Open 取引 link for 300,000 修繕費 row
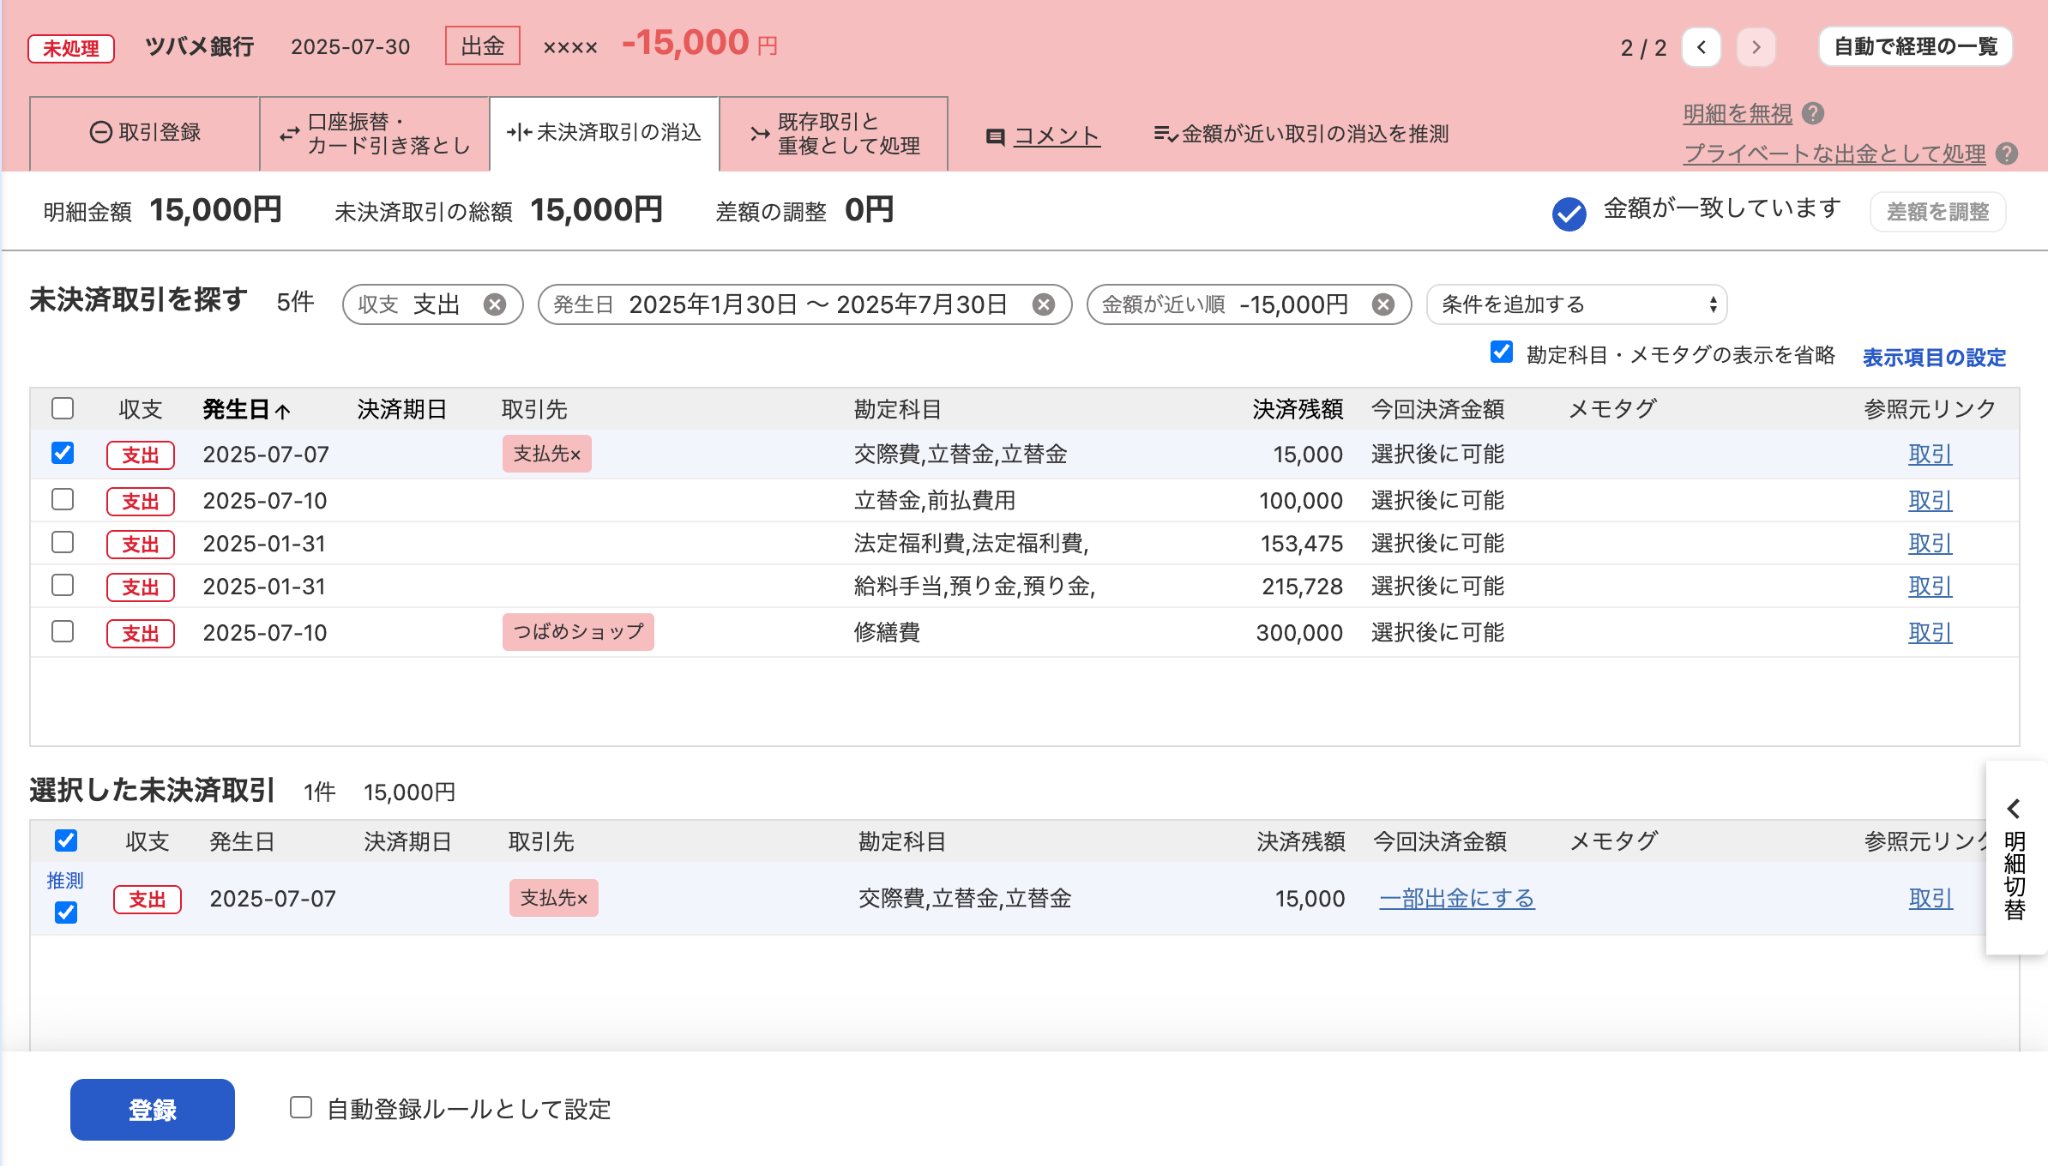The height and width of the screenshot is (1166, 2048). pyautogui.click(x=1930, y=633)
